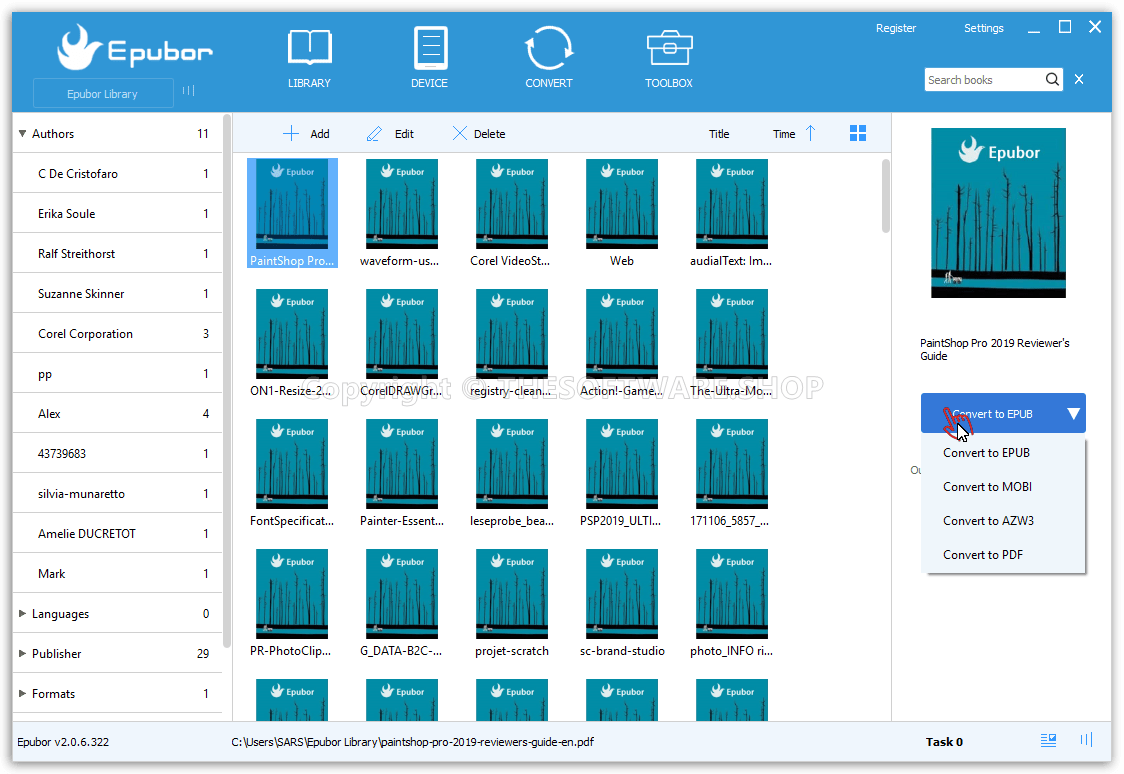
Task: Click the Convert circular arrows icon
Action: [549, 49]
